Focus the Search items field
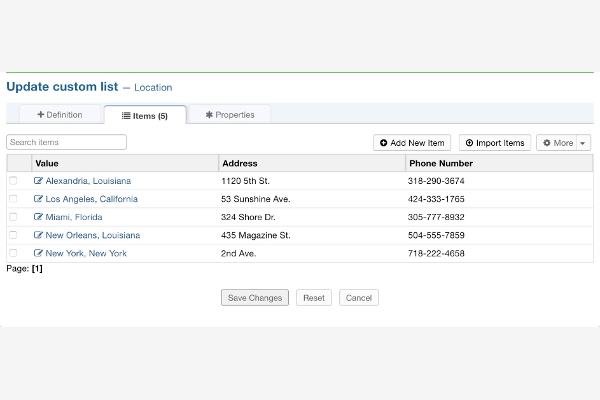Viewport: 600px width, 400px height. click(x=66, y=143)
